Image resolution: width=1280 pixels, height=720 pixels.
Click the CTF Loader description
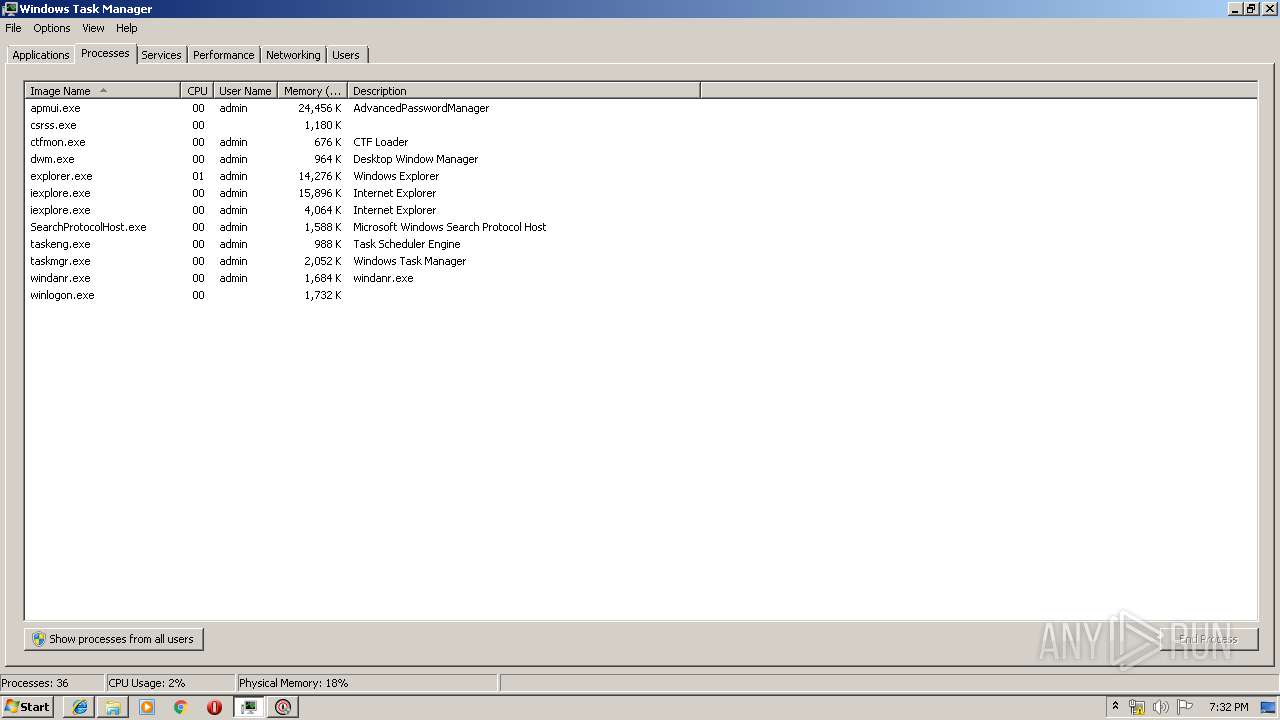pyautogui.click(x=380, y=142)
